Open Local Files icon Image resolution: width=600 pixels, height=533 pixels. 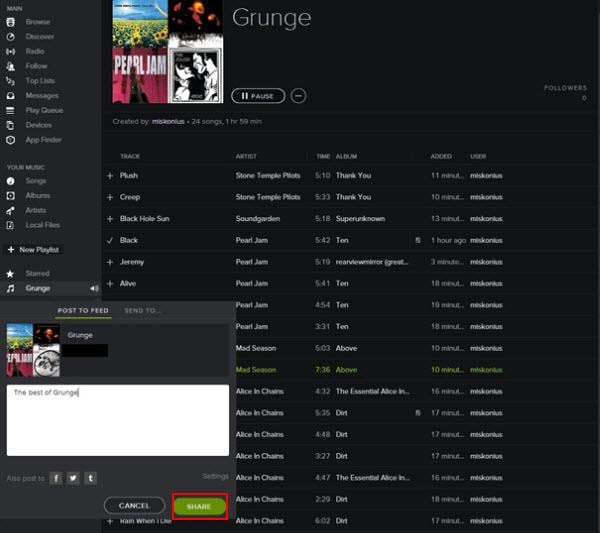[x=10, y=225]
